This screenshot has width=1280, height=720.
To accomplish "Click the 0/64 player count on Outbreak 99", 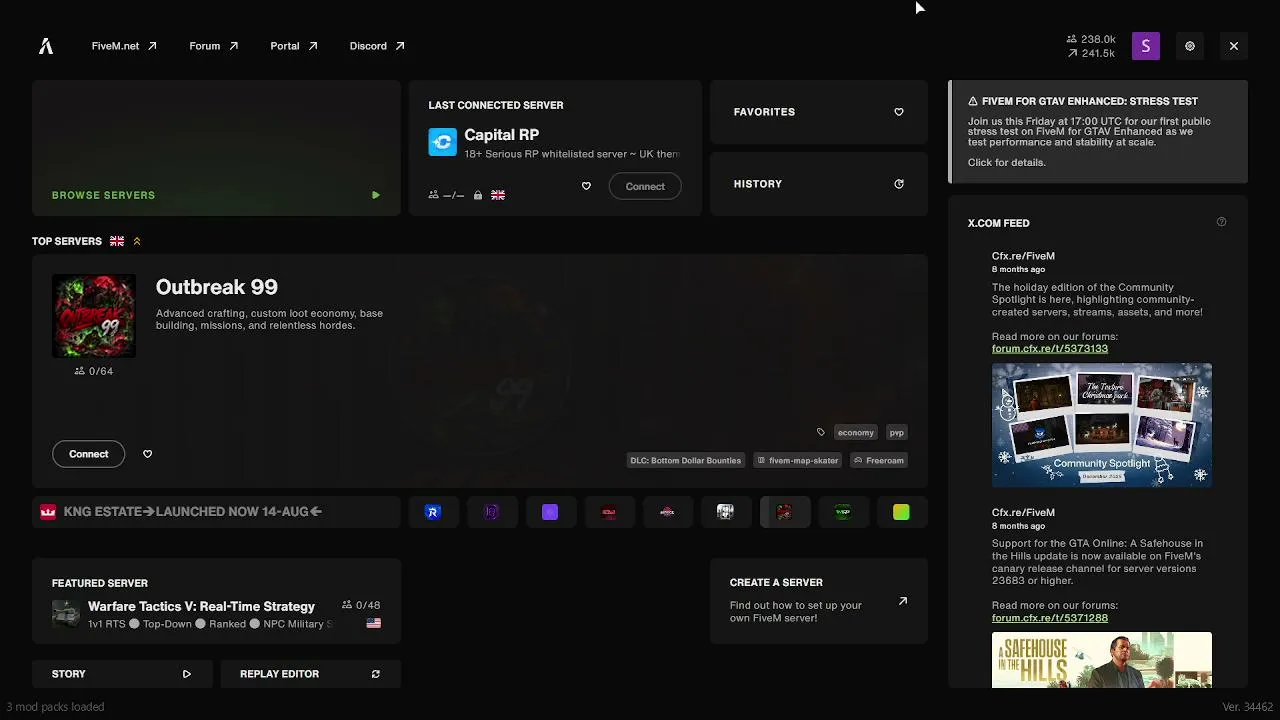I will [94, 371].
